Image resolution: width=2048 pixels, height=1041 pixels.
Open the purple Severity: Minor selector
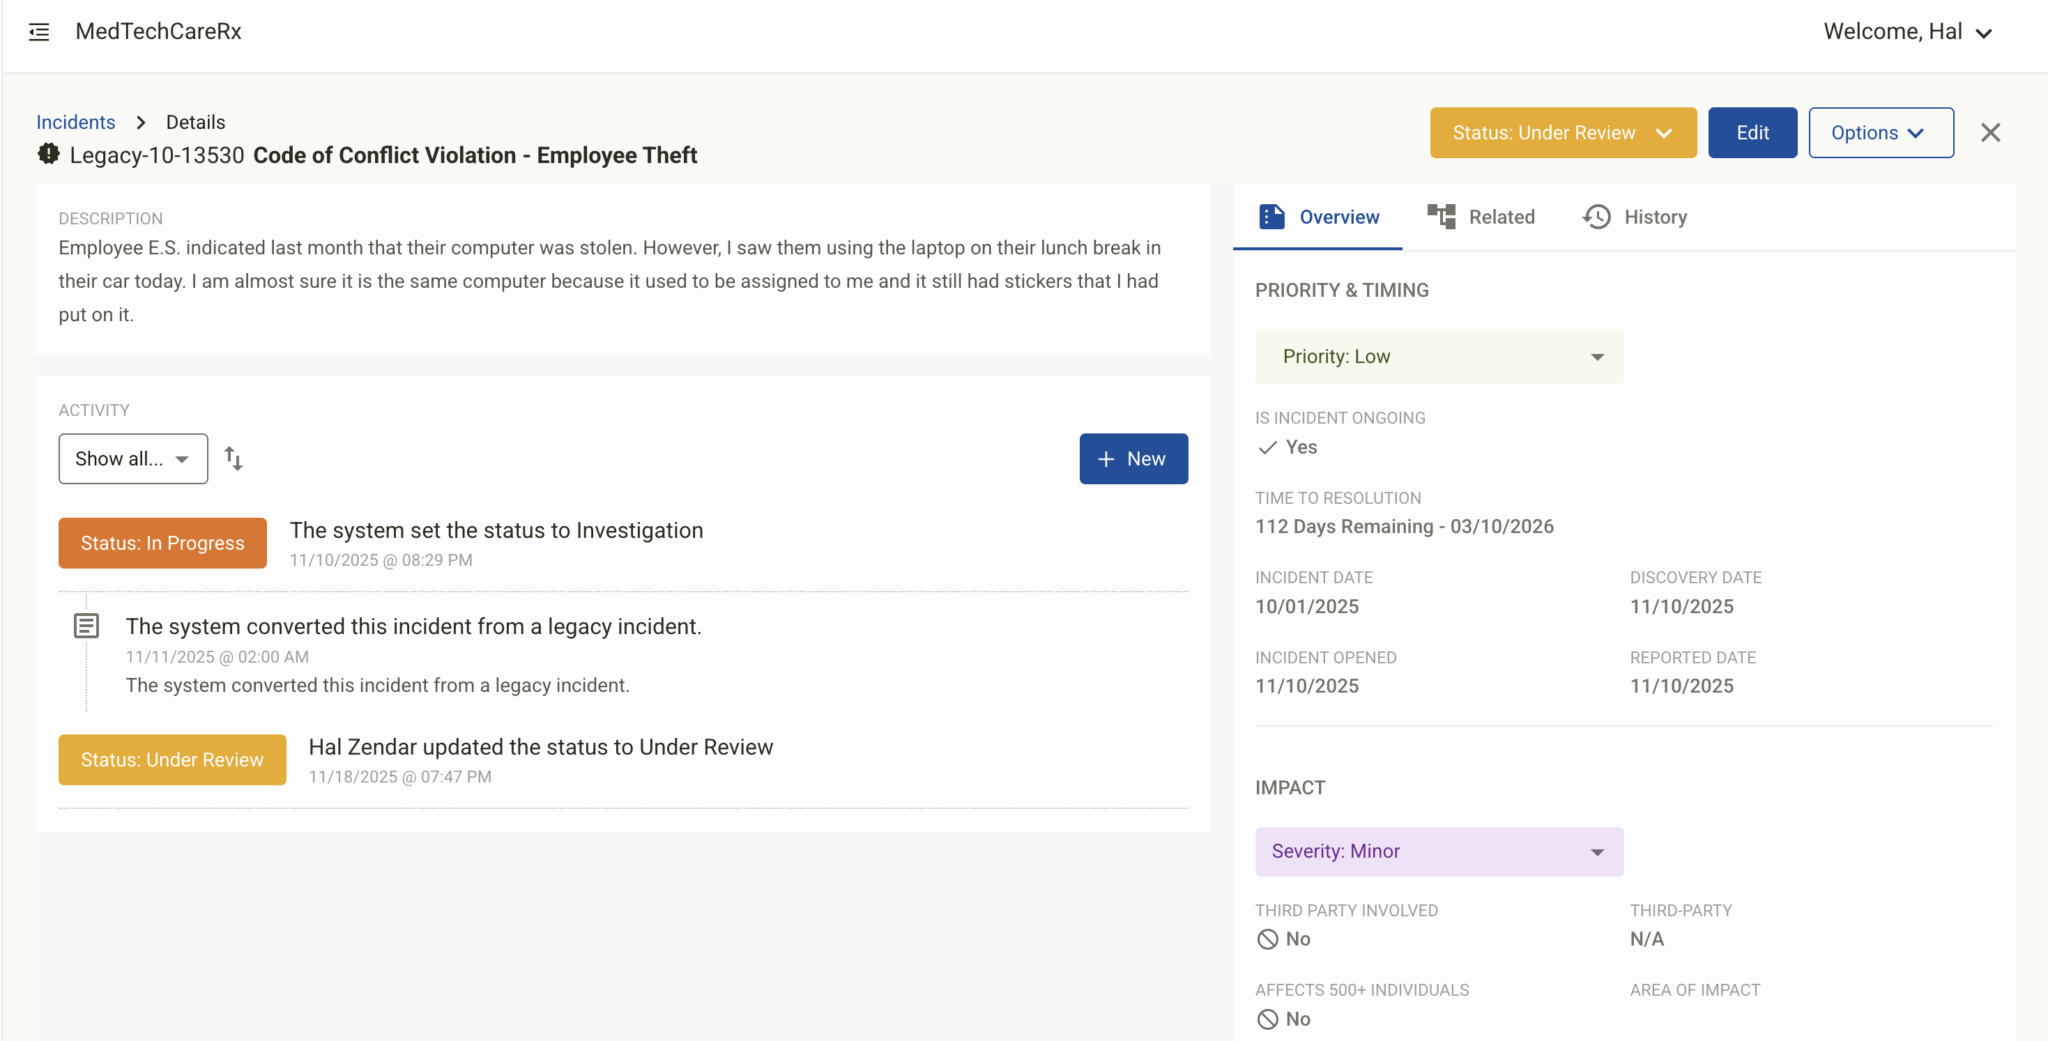coord(1438,851)
